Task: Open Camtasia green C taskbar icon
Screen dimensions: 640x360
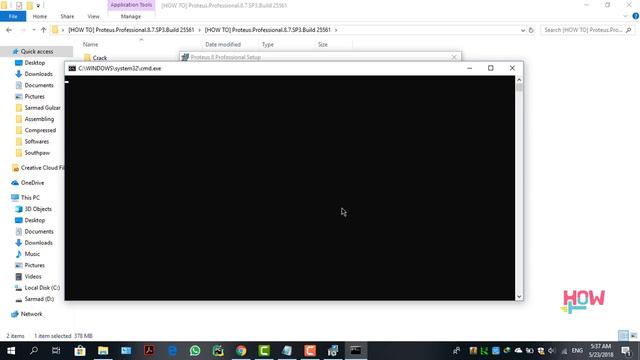Action: (x=264, y=351)
